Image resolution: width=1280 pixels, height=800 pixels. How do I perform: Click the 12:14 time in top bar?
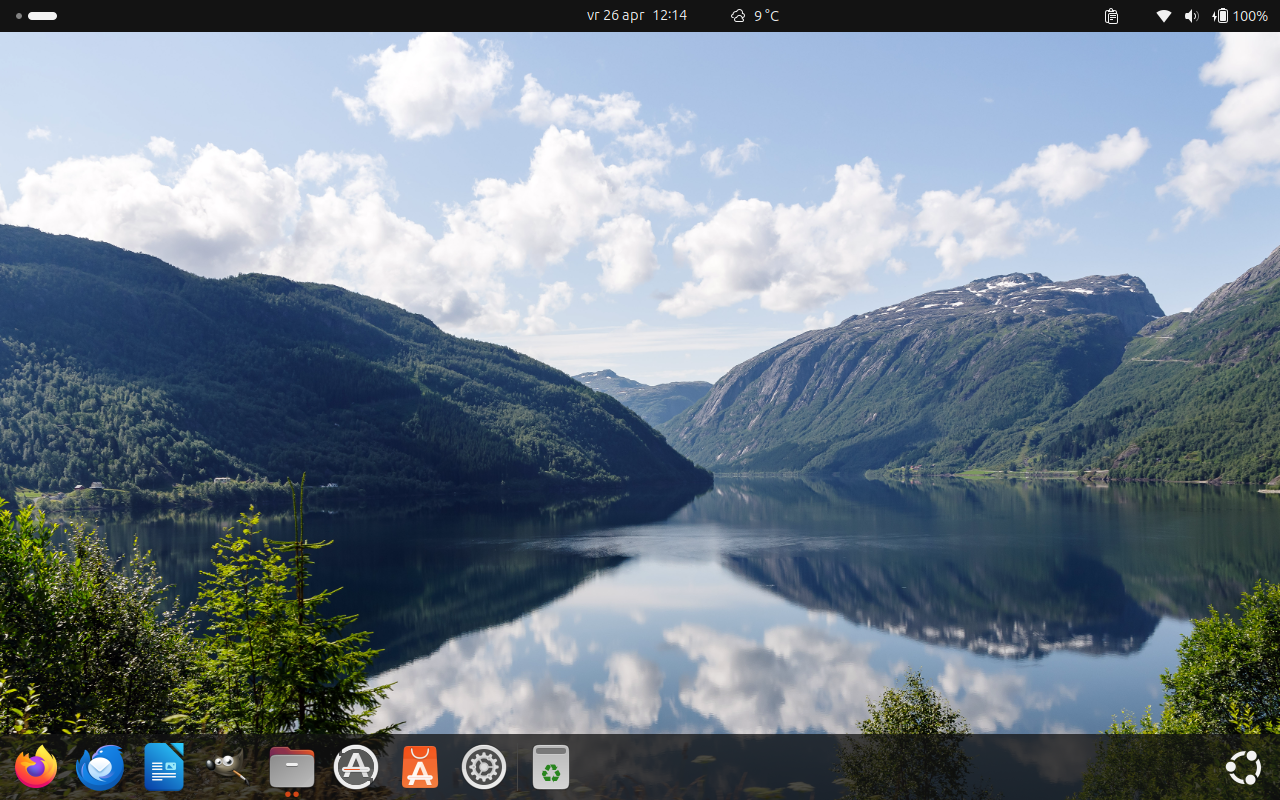point(670,16)
